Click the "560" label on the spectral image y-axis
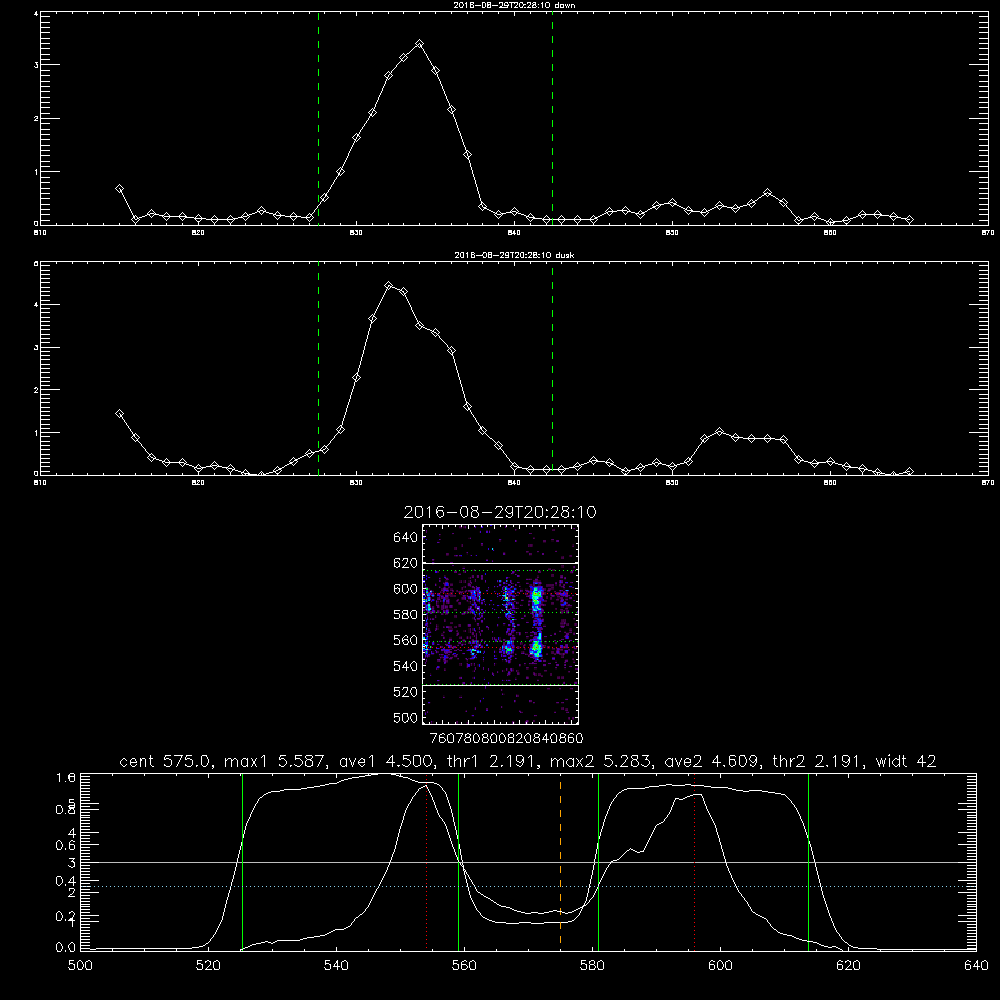 (x=406, y=640)
